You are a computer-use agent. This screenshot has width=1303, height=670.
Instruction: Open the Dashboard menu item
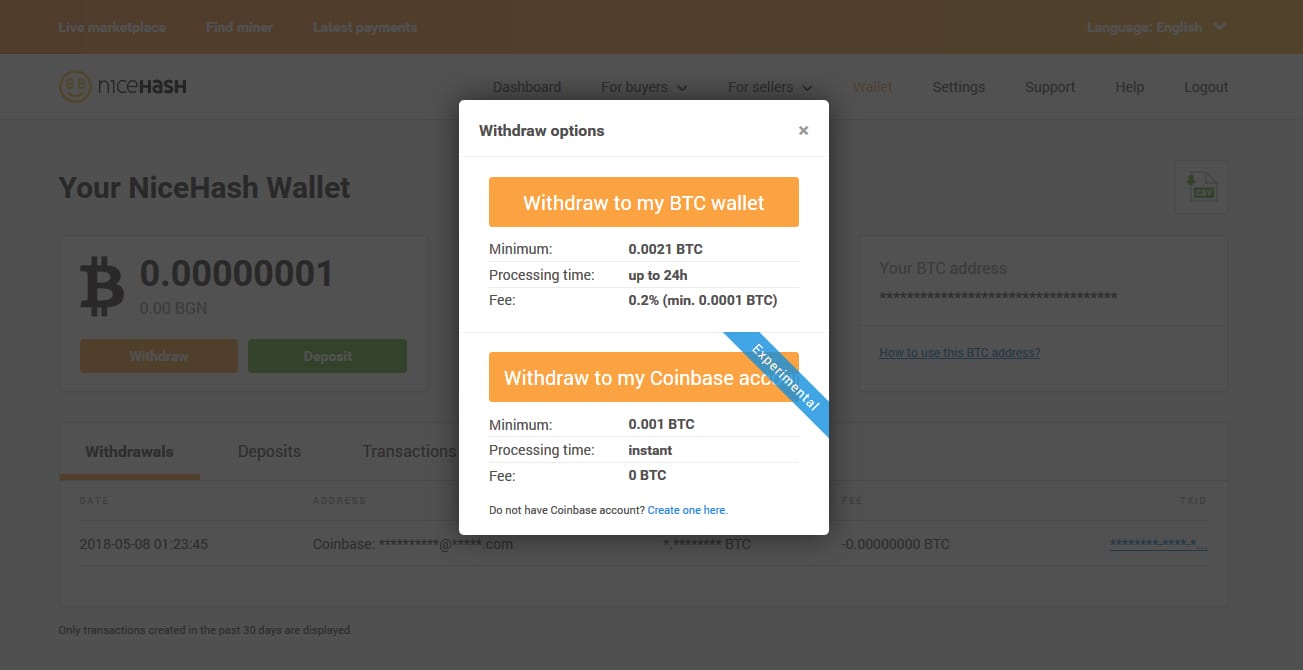pos(527,87)
